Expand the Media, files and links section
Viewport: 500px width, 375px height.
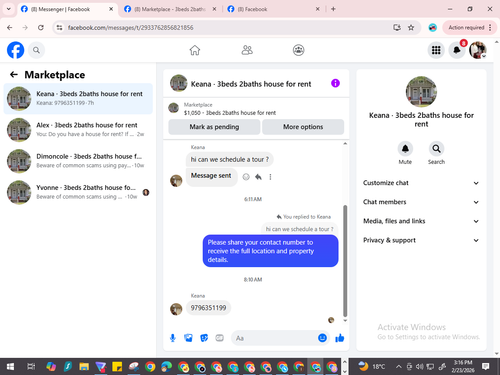point(421,221)
